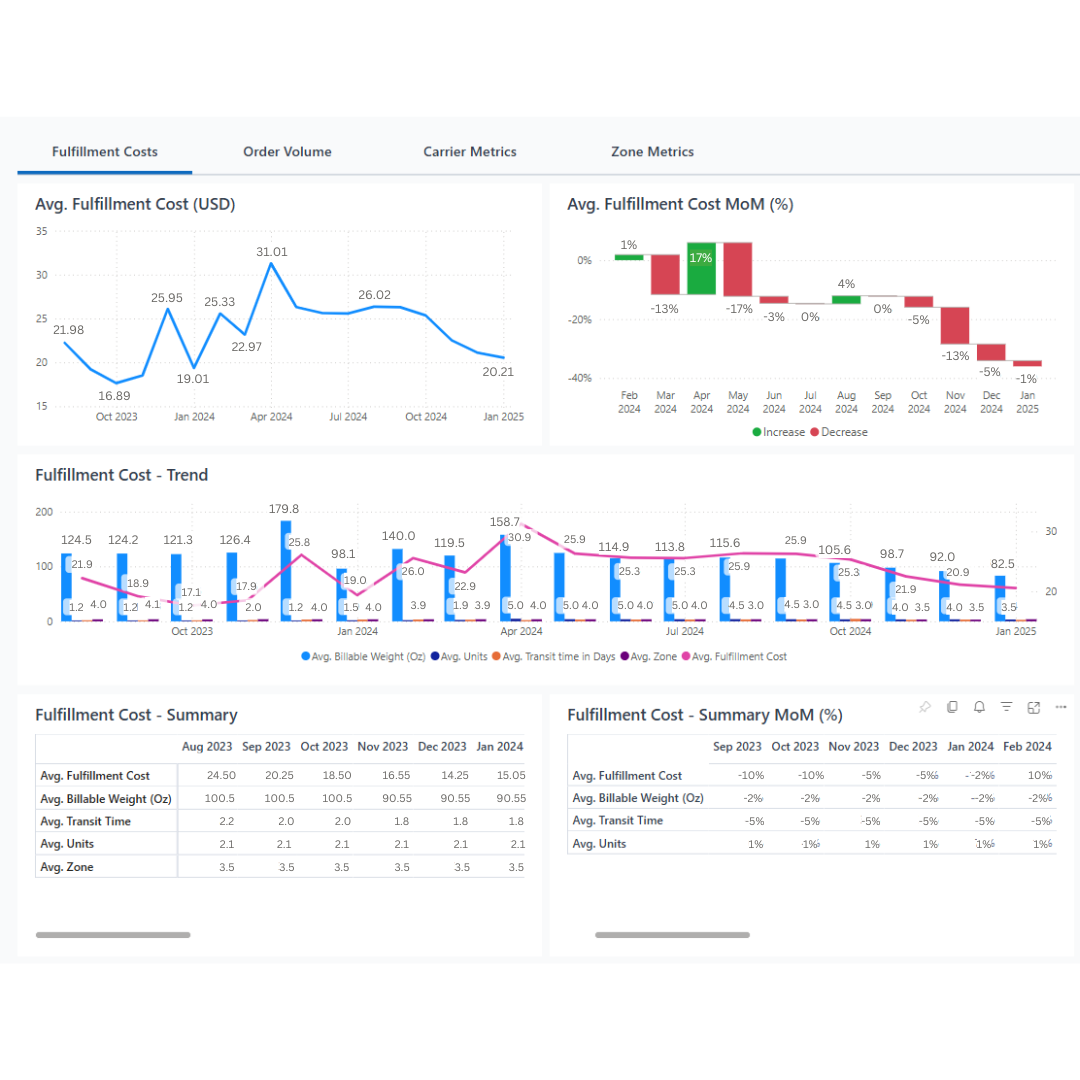Click the Summary table horizontal scrollbar
1080x1080 pixels.
pyautogui.click(x=113, y=935)
